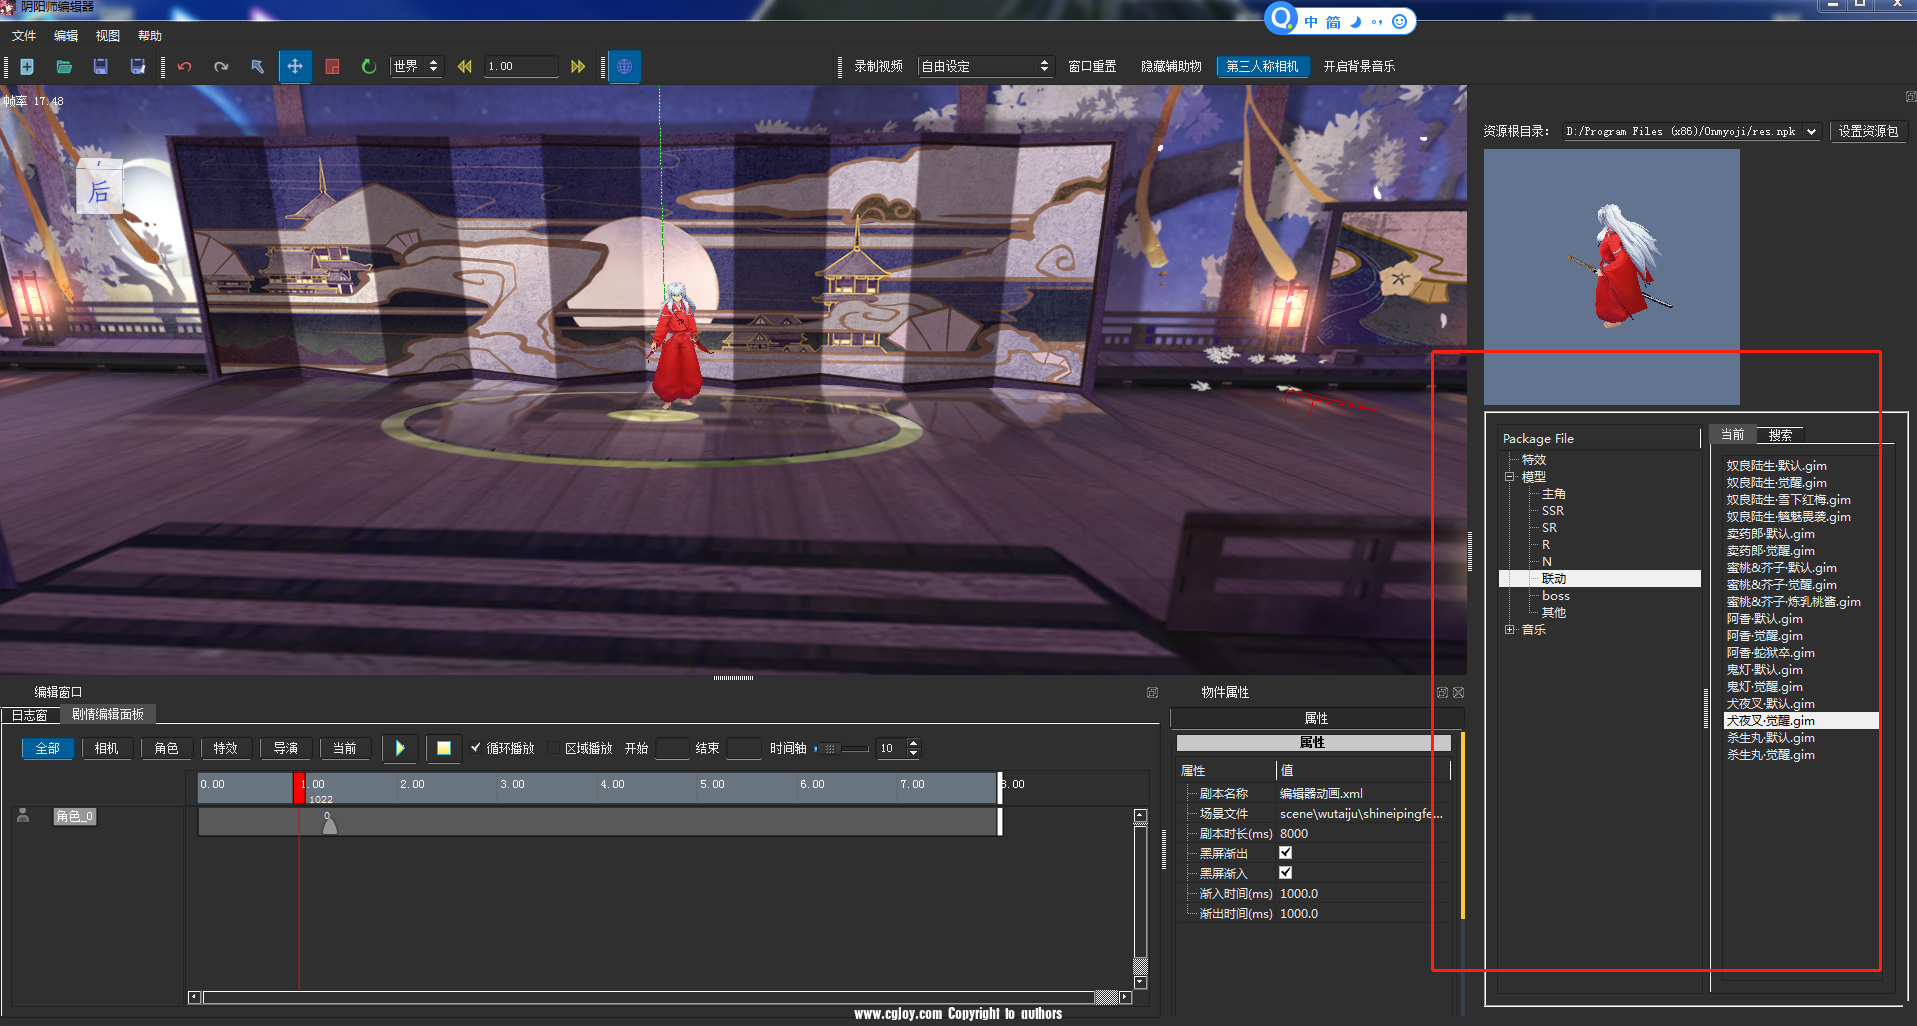Click the 录制视频 button
The height and width of the screenshot is (1026, 1917).
click(878, 66)
